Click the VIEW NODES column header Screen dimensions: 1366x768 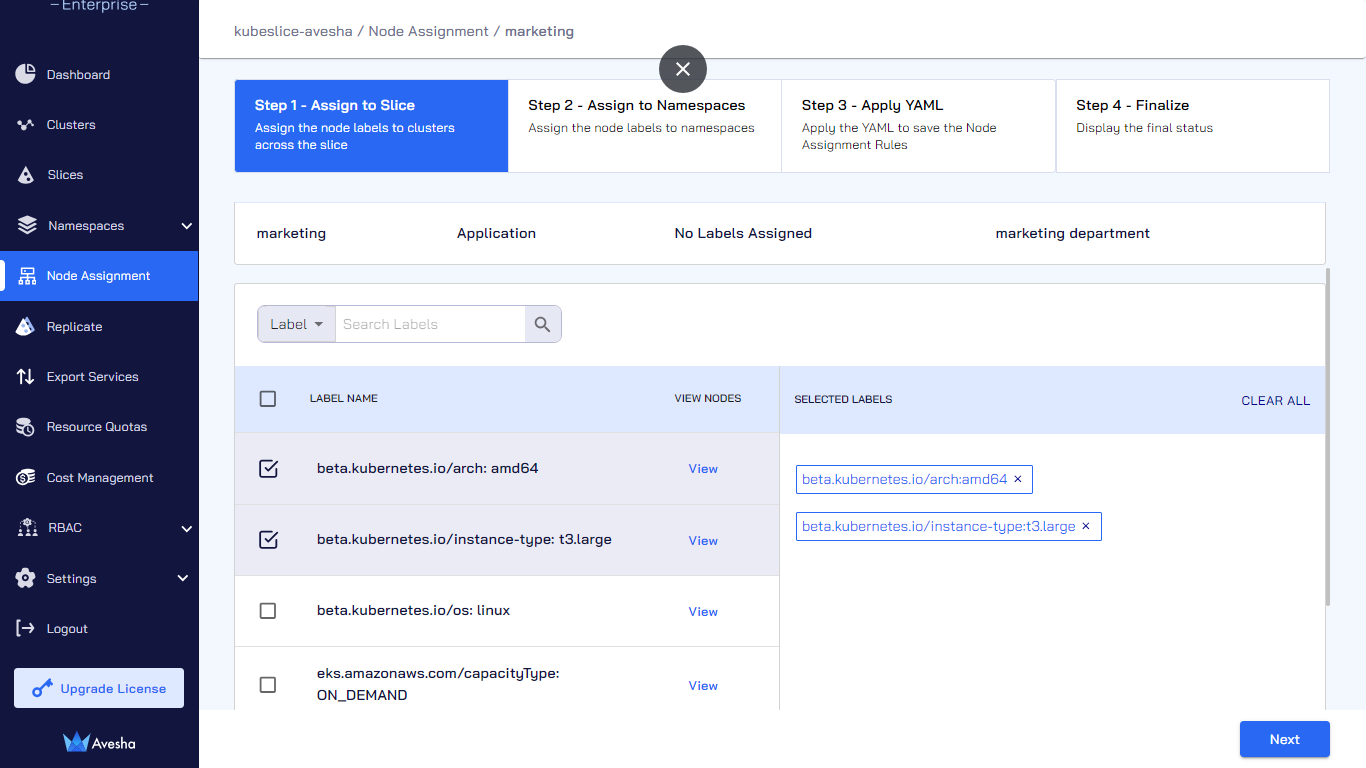(x=708, y=398)
